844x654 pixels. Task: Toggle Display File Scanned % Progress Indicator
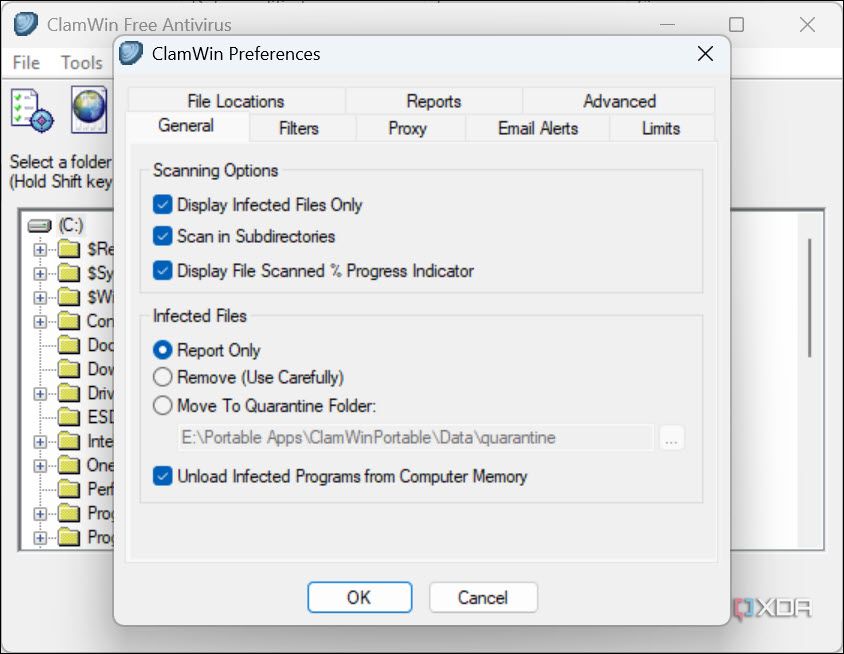click(x=163, y=270)
